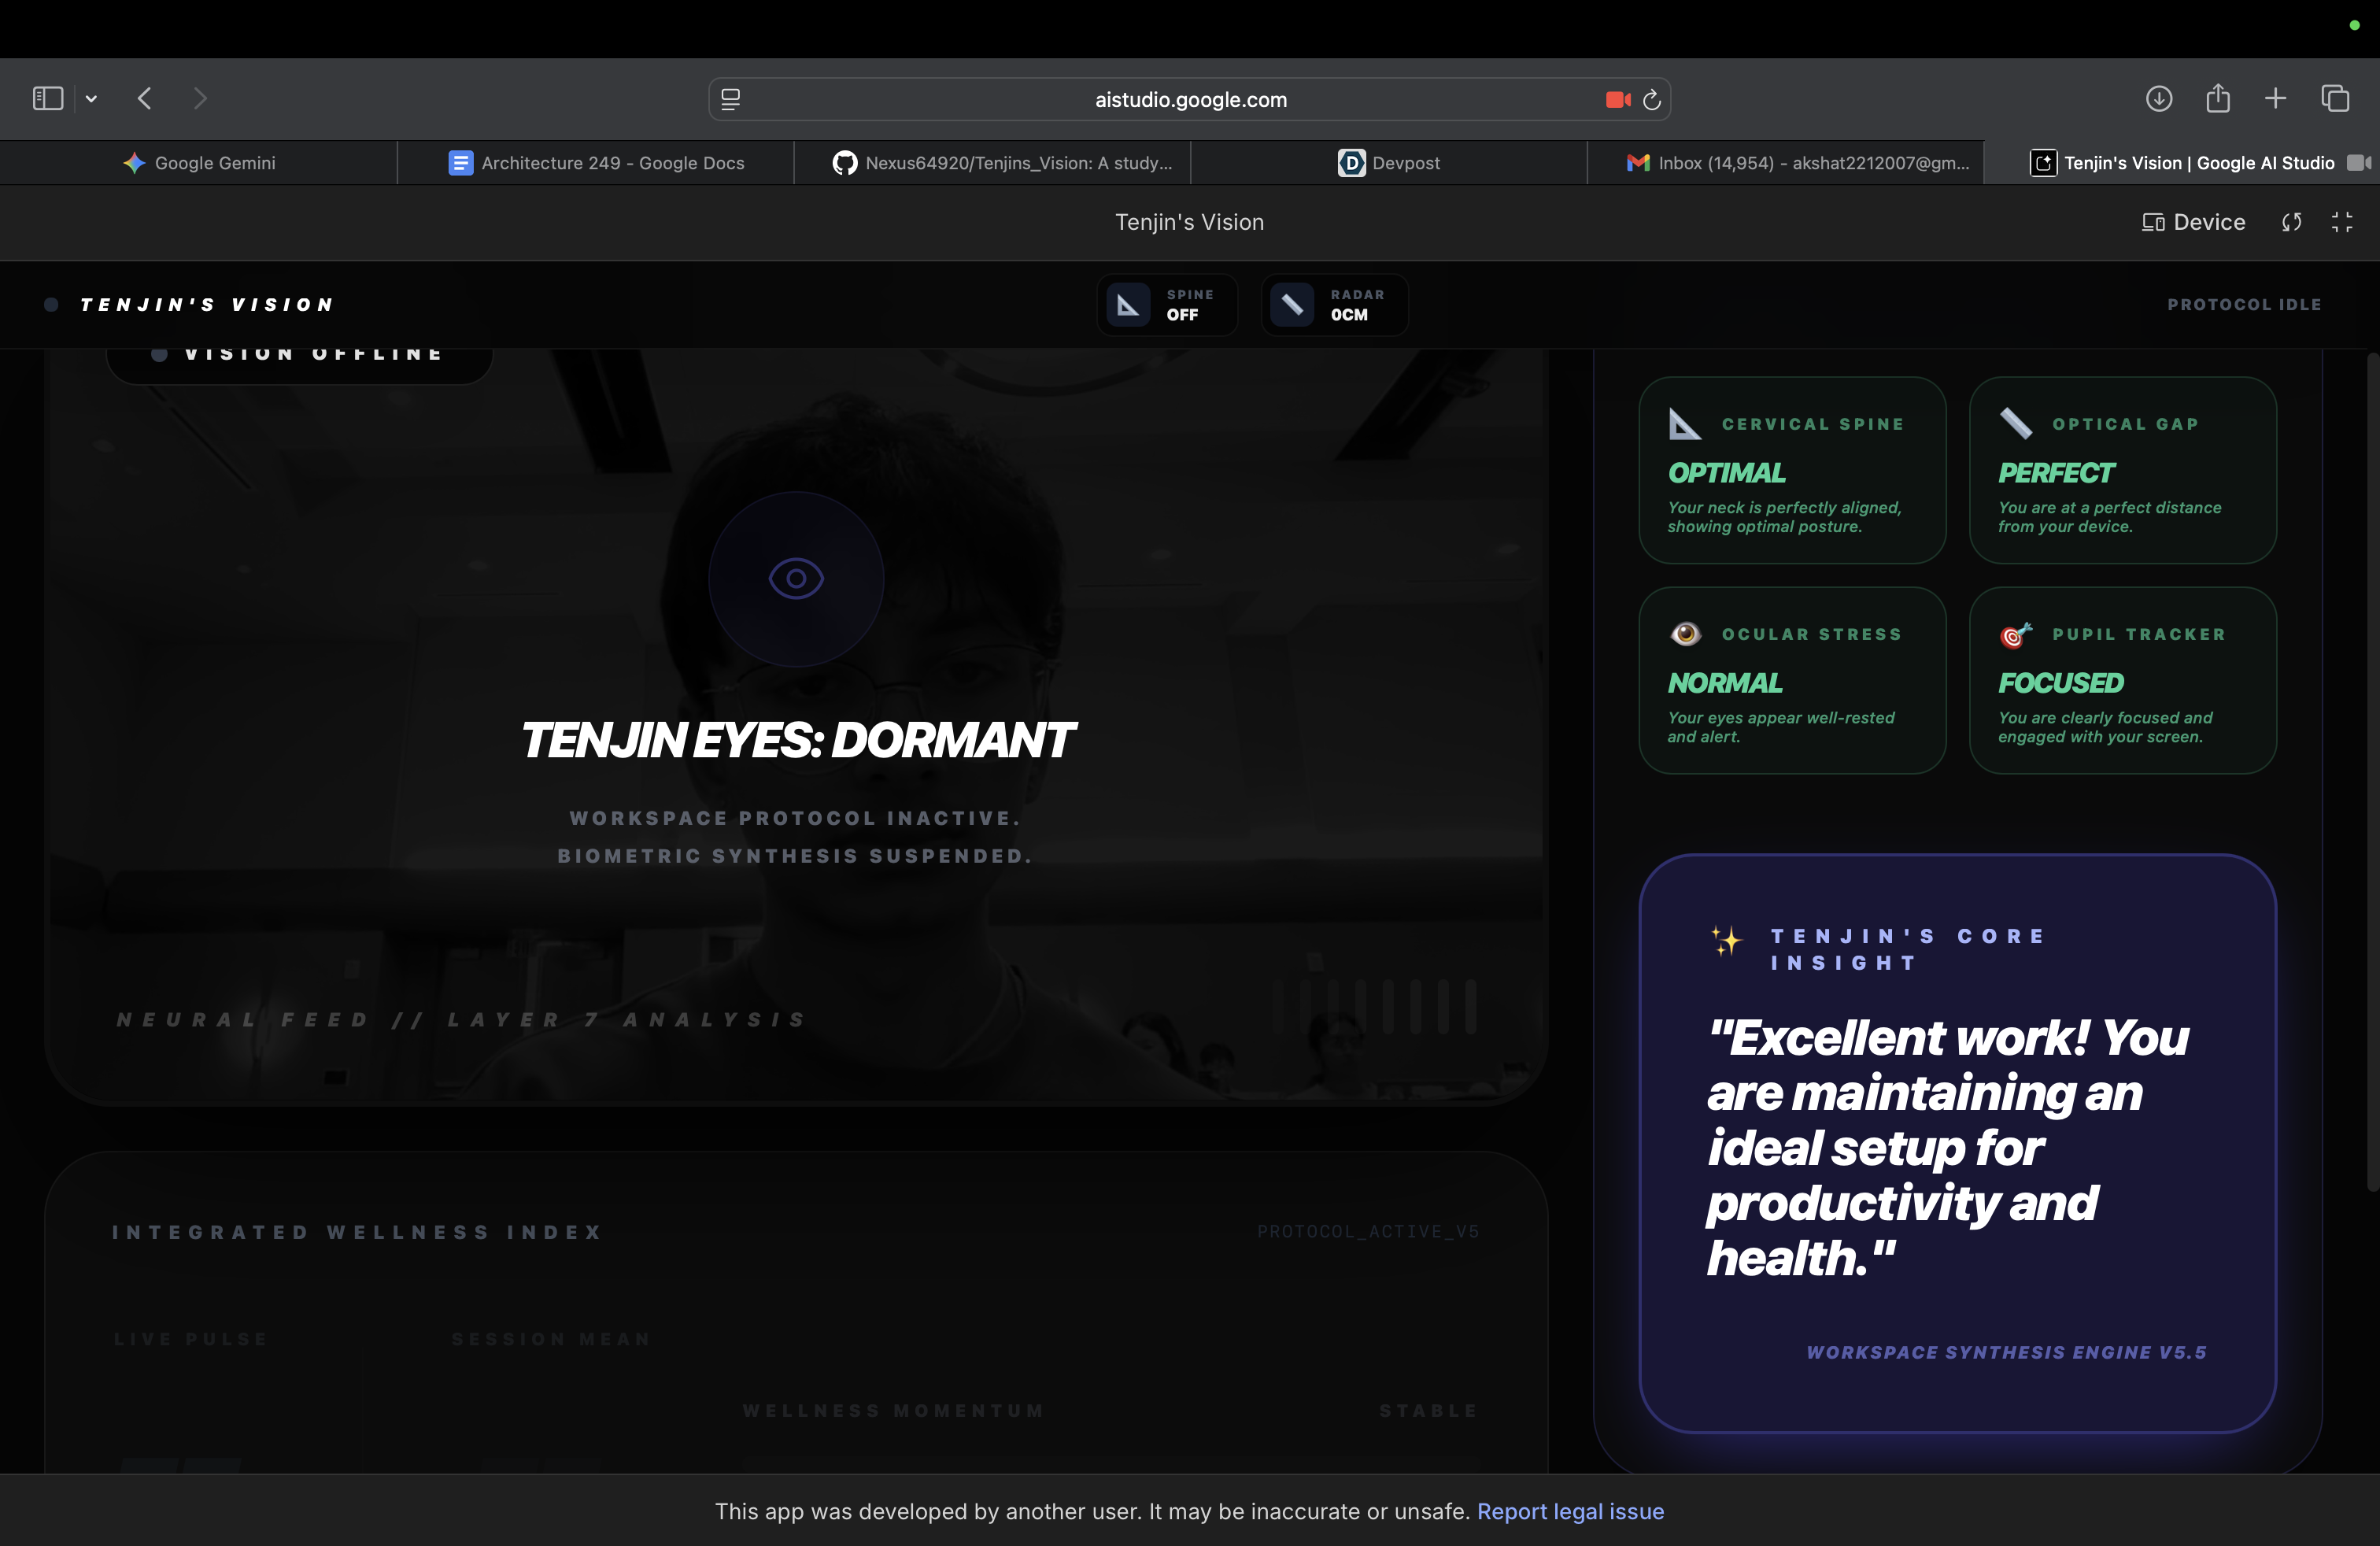The height and width of the screenshot is (1546, 2380).
Task: Switch to the Google Gemini tab
Action: click(x=199, y=163)
